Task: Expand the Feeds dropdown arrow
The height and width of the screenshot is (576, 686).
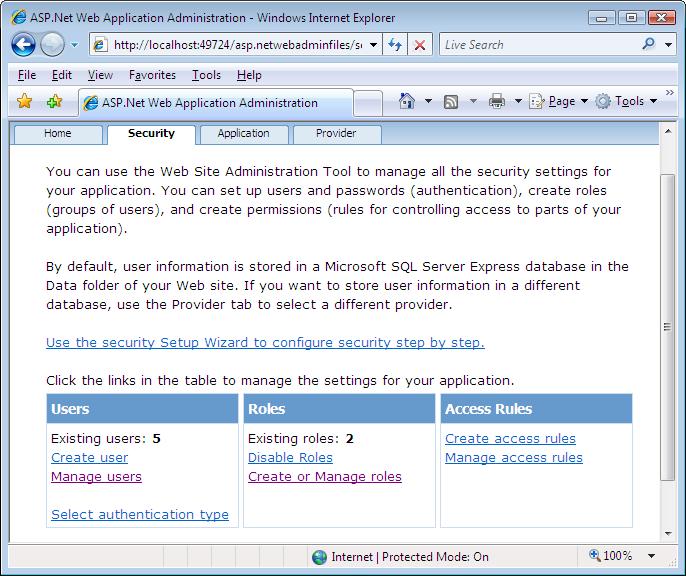Action: pos(473,101)
